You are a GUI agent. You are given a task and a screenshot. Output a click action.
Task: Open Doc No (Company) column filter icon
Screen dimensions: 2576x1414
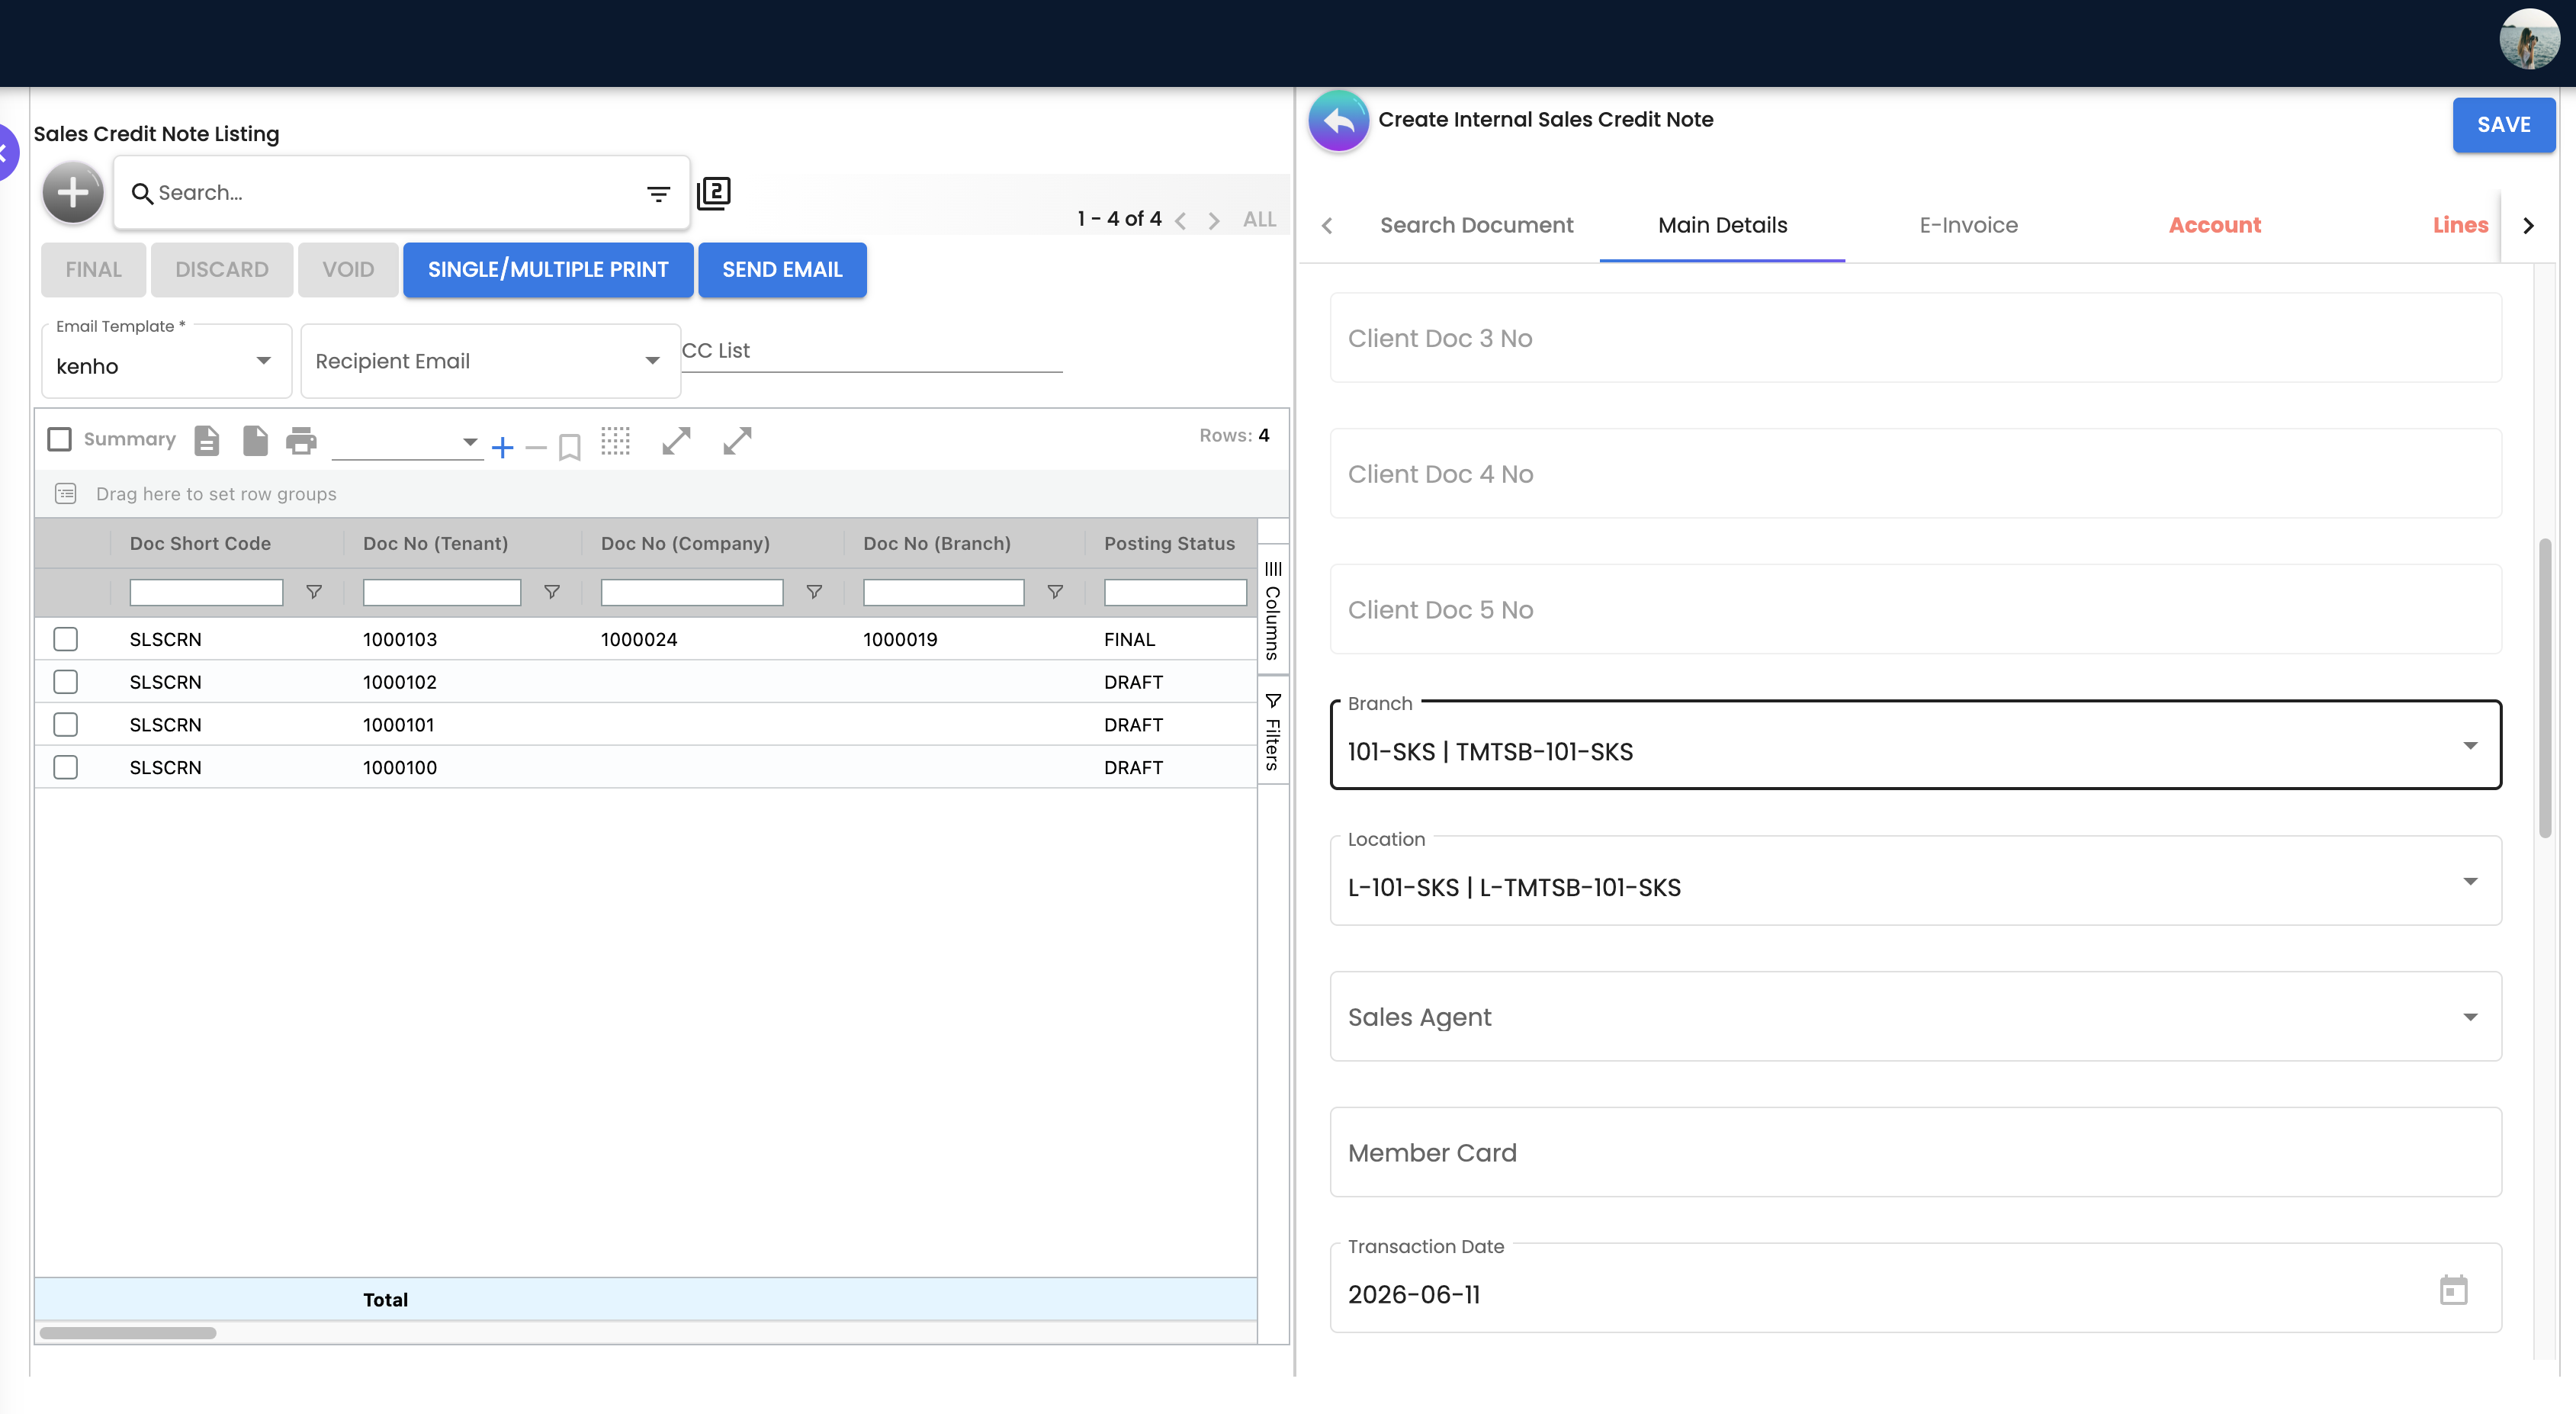pos(815,592)
